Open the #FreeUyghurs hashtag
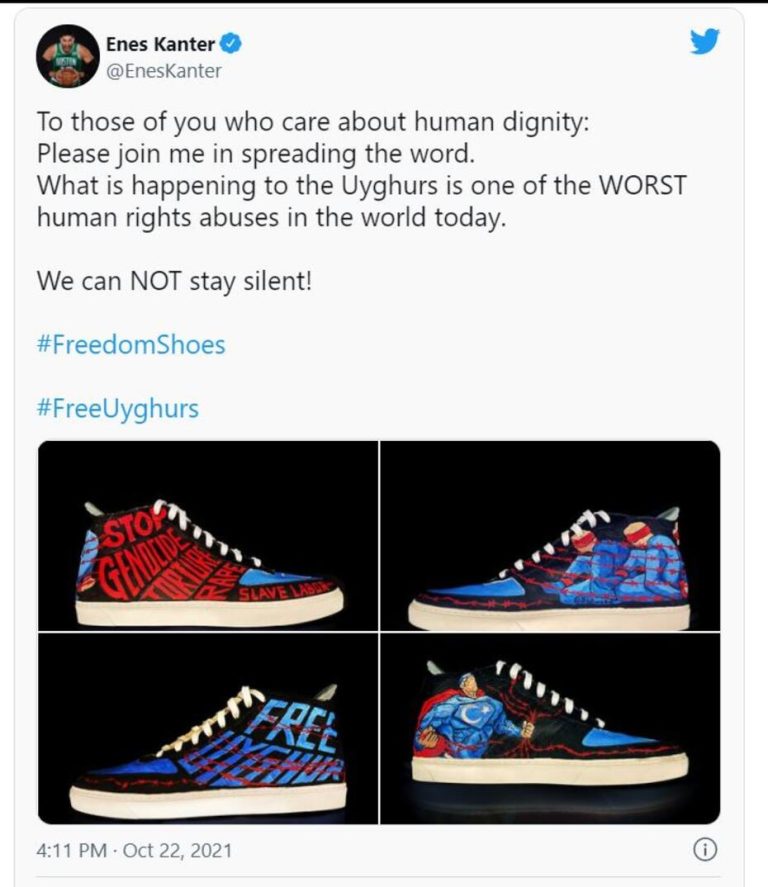This screenshot has width=768, height=887. pyautogui.click(x=118, y=408)
